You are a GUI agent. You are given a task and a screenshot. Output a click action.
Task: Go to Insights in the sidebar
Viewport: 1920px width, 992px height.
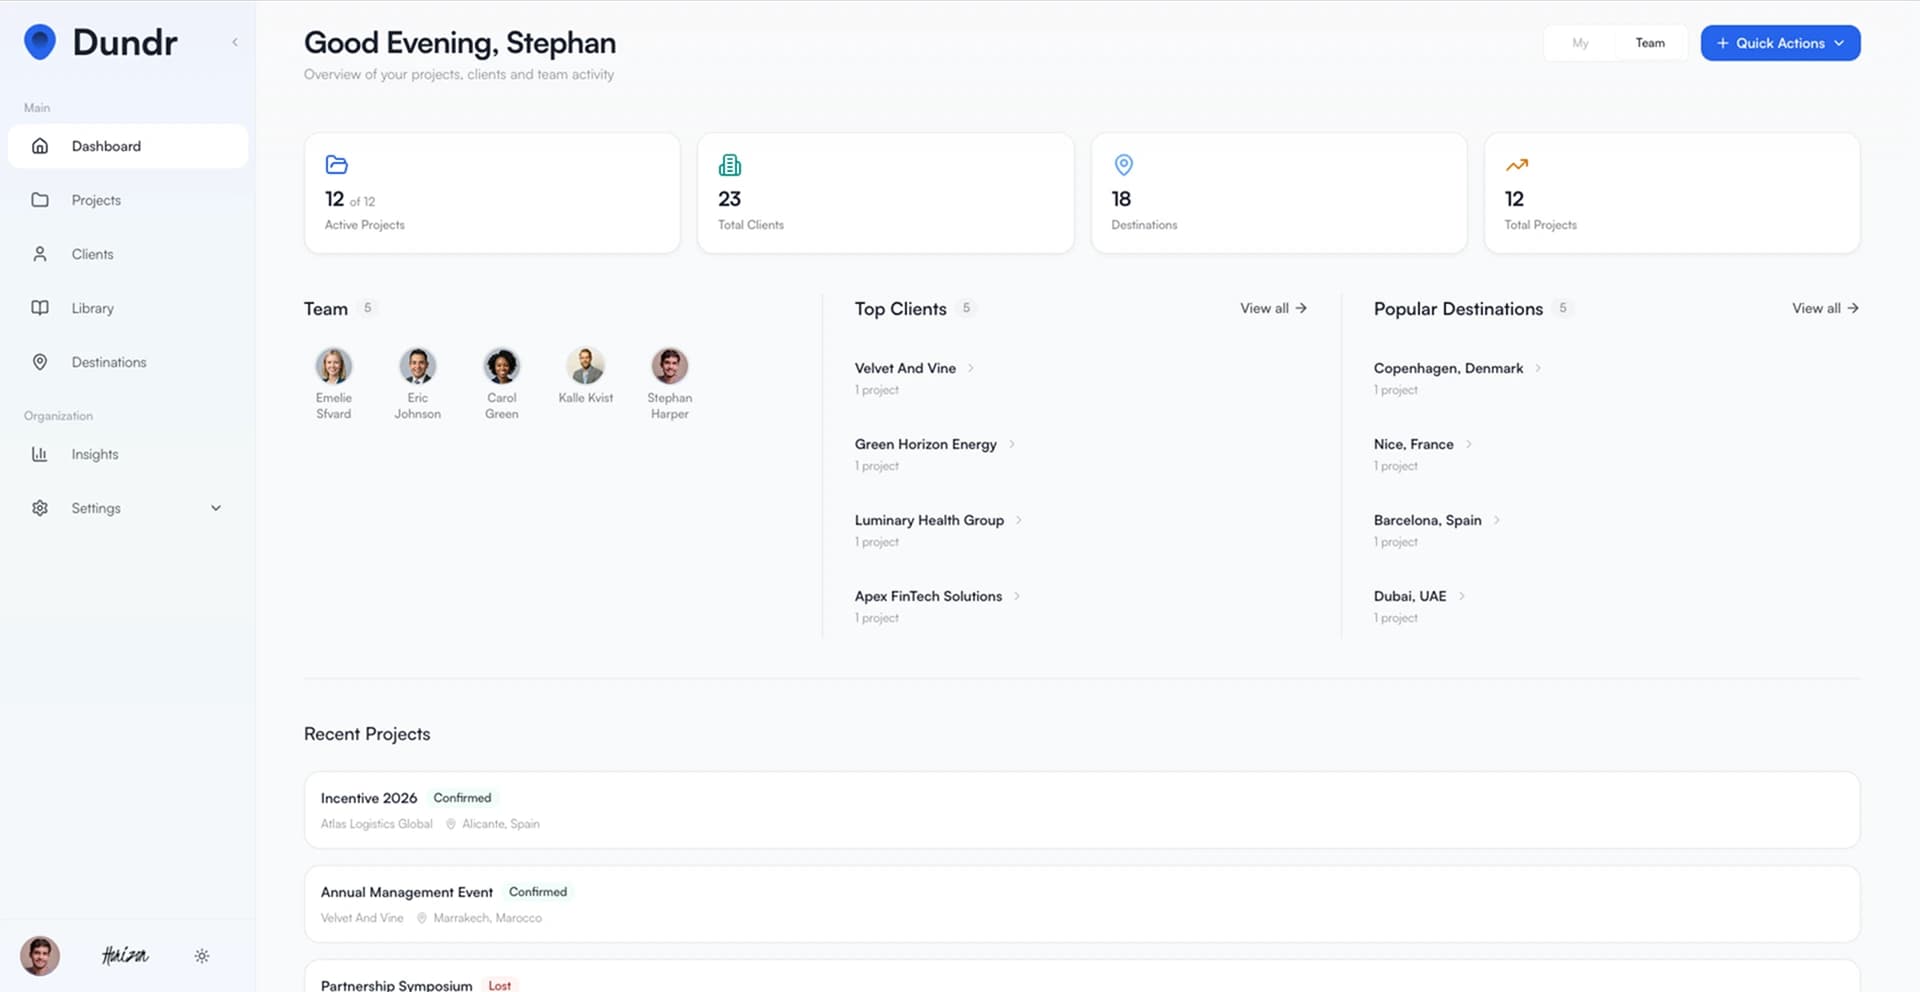pos(128,454)
